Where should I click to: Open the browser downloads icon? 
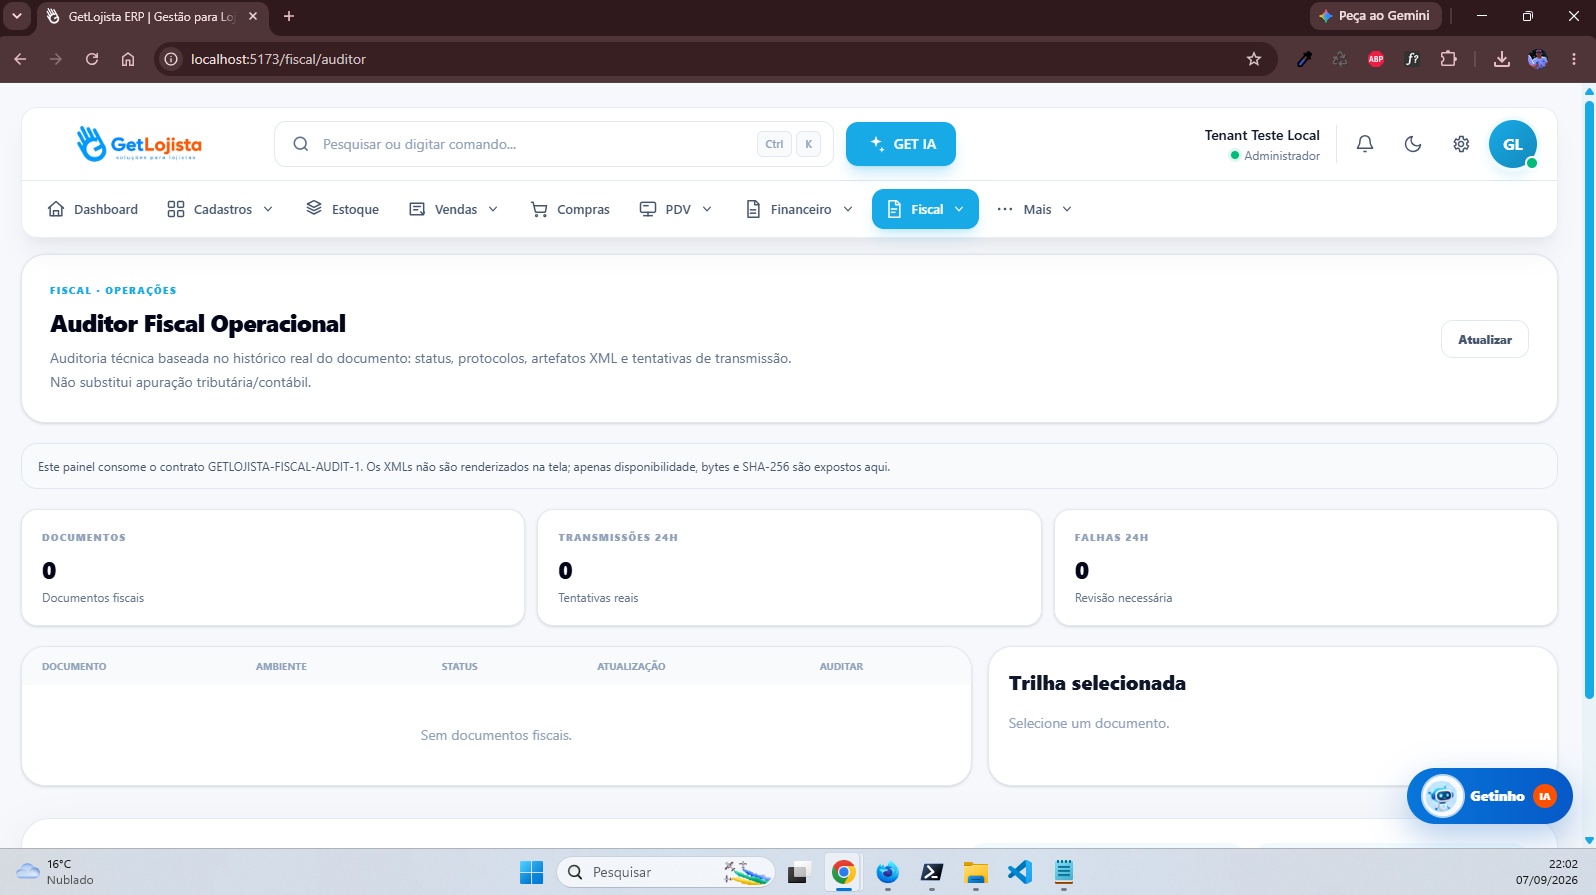pos(1501,59)
